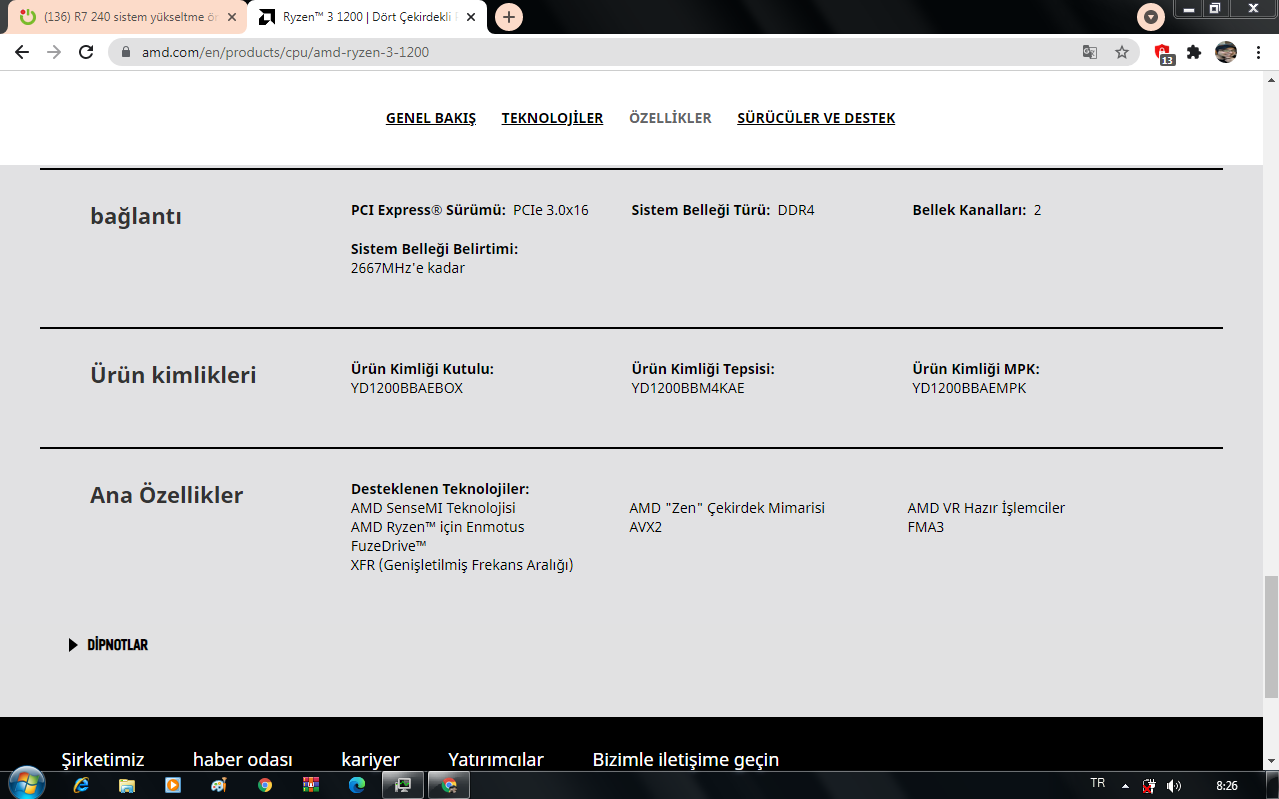Open the Extensions puzzle icon
This screenshot has width=1279, height=799.
(x=1194, y=52)
